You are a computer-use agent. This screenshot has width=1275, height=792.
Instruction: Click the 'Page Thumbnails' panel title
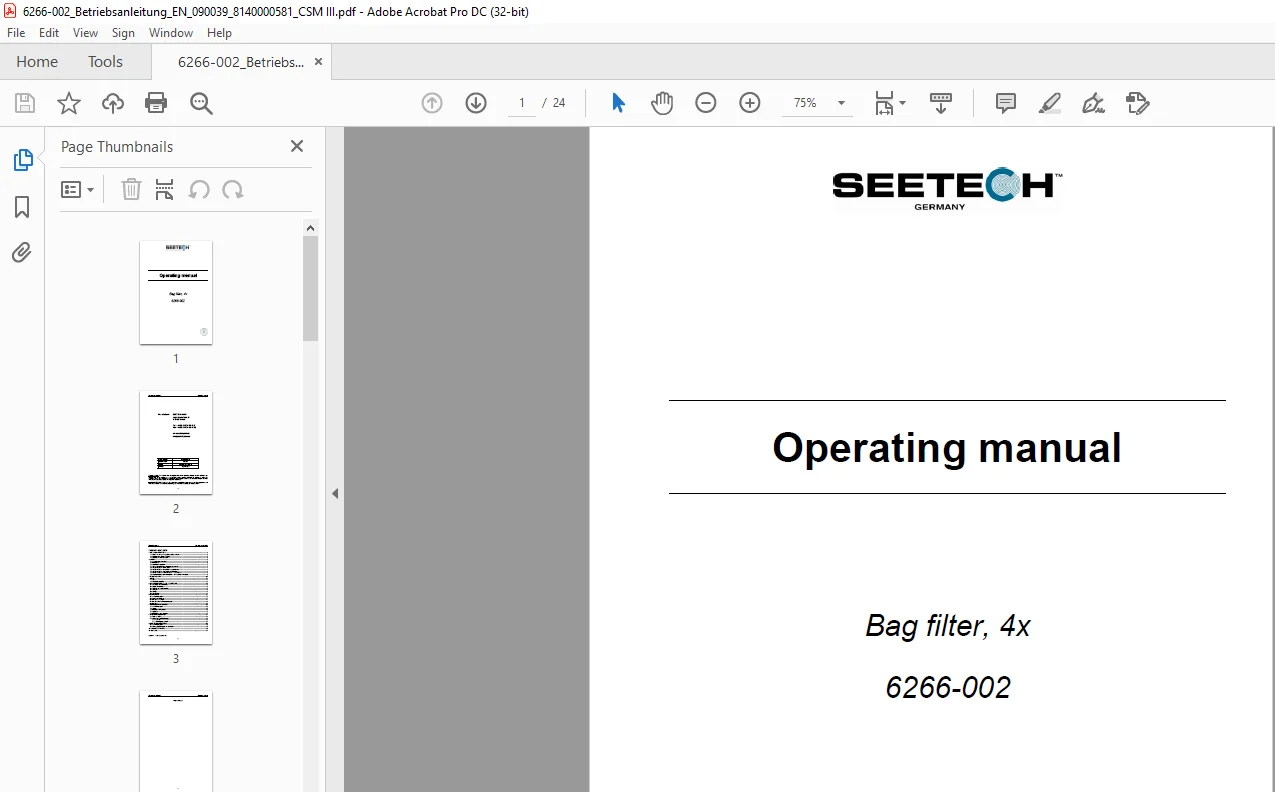tap(117, 146)
